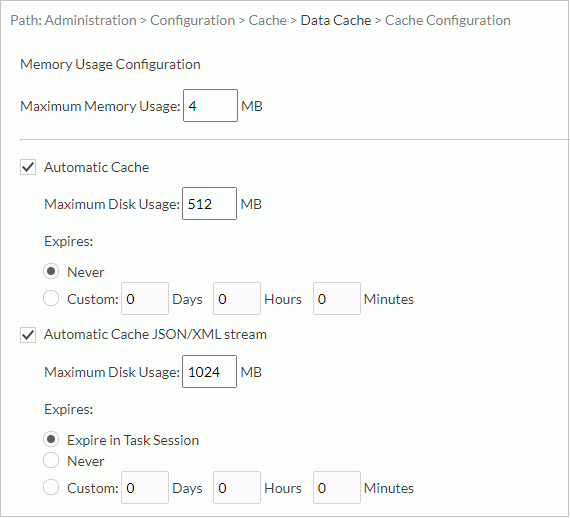This screenshot has height=518, width=570.
Task: Click the Maximum Memory Usage field
Action: tap(210, 106)
